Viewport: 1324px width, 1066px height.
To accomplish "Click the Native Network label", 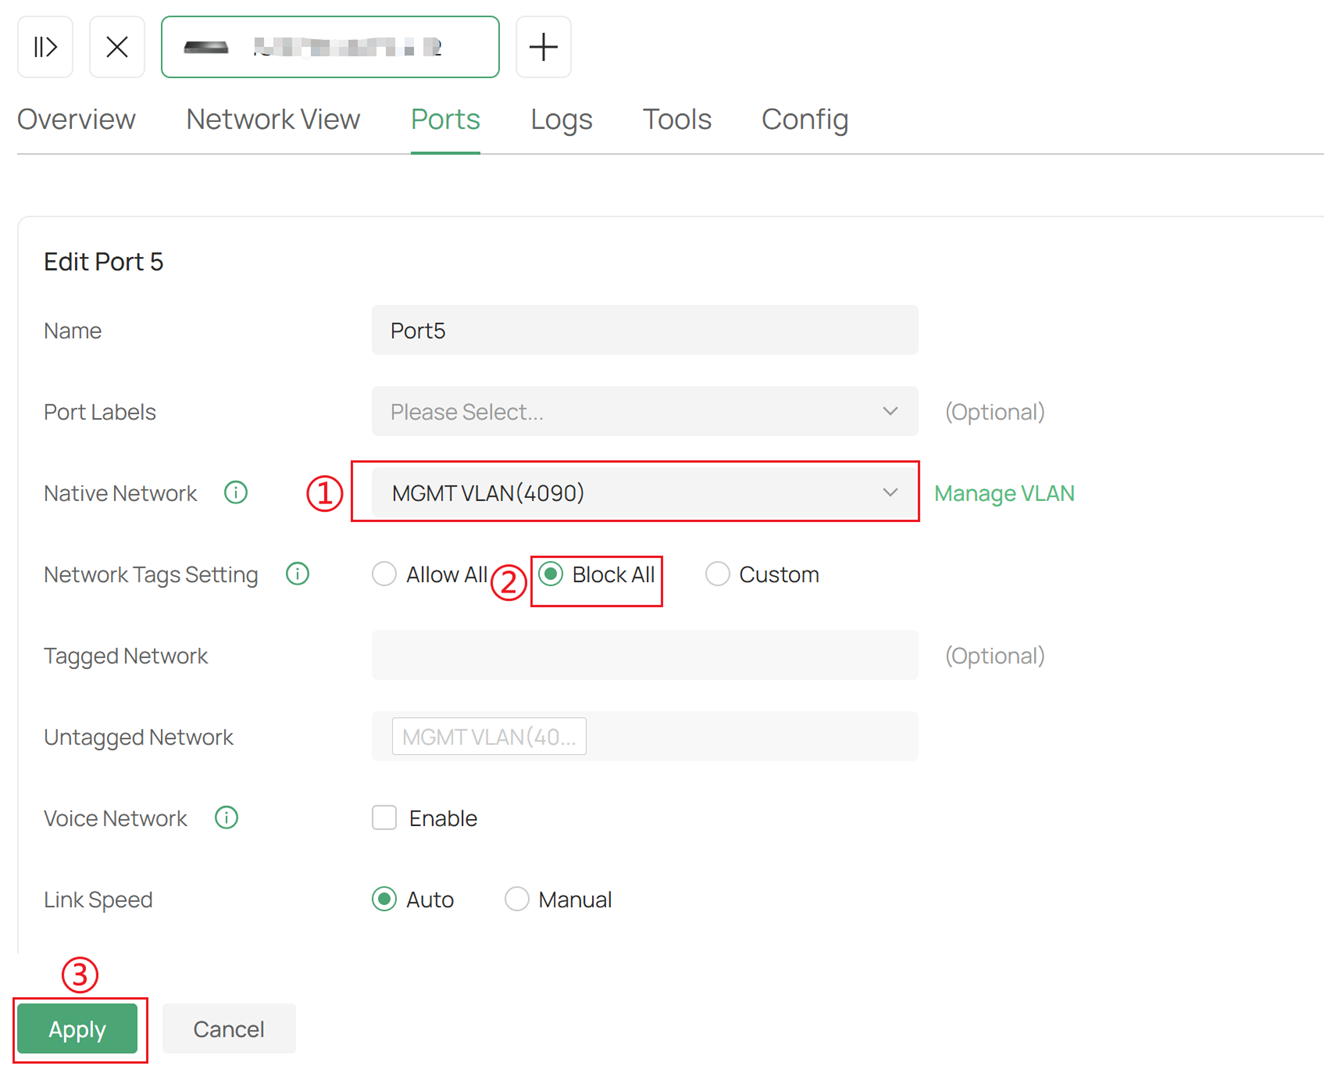I will tap(120, 493).
